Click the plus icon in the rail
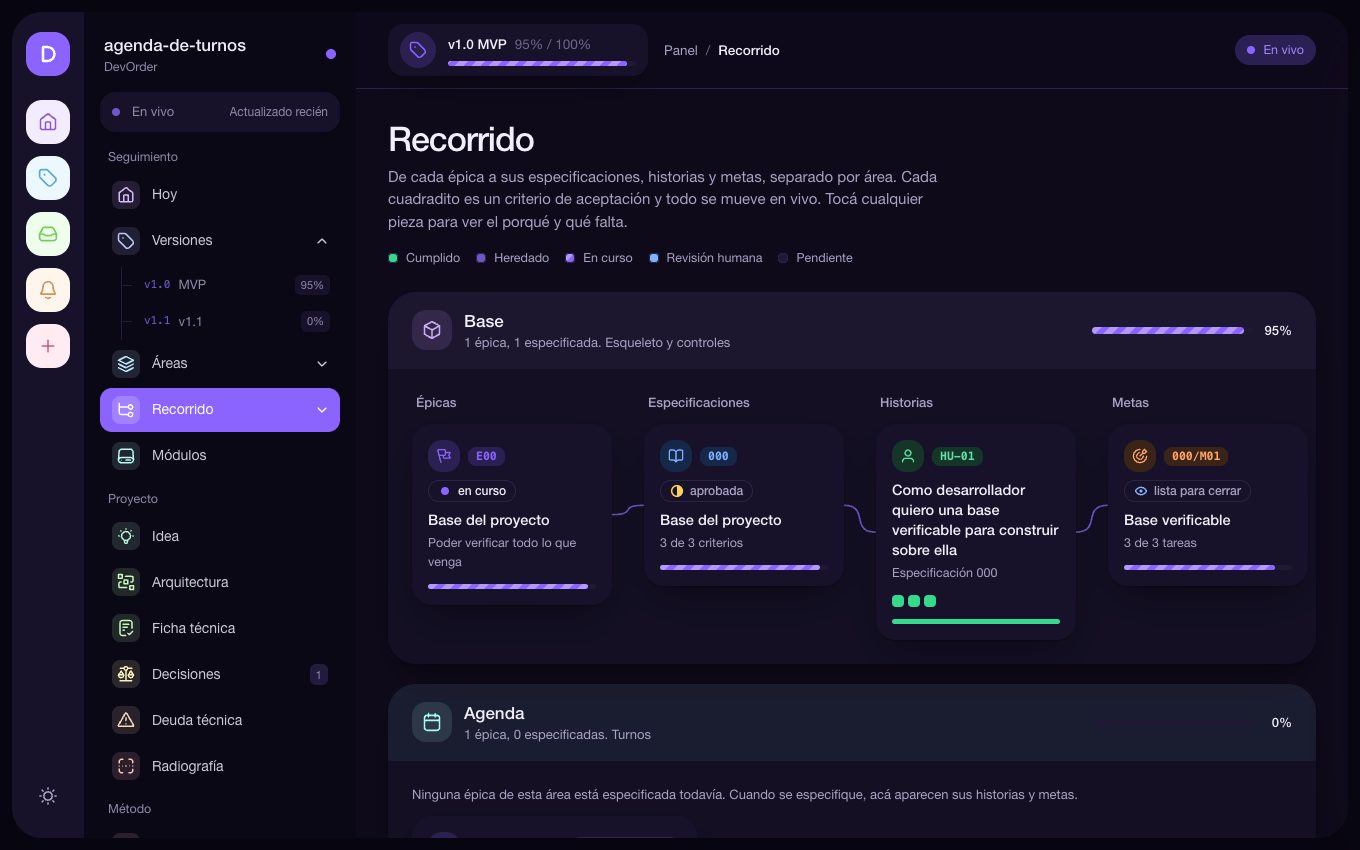1360x850 pixels. pos(48,346)
